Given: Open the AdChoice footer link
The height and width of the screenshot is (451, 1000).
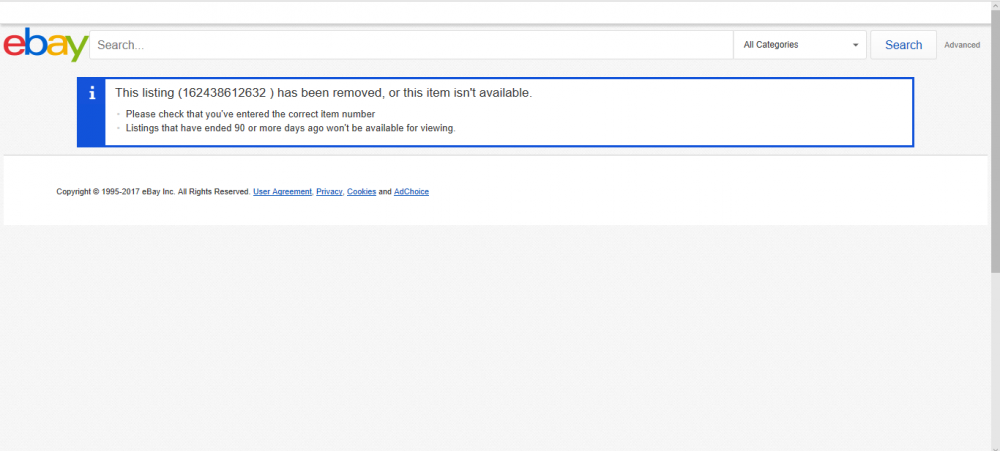Looking at the screenshot, I should tap(411, 192).
